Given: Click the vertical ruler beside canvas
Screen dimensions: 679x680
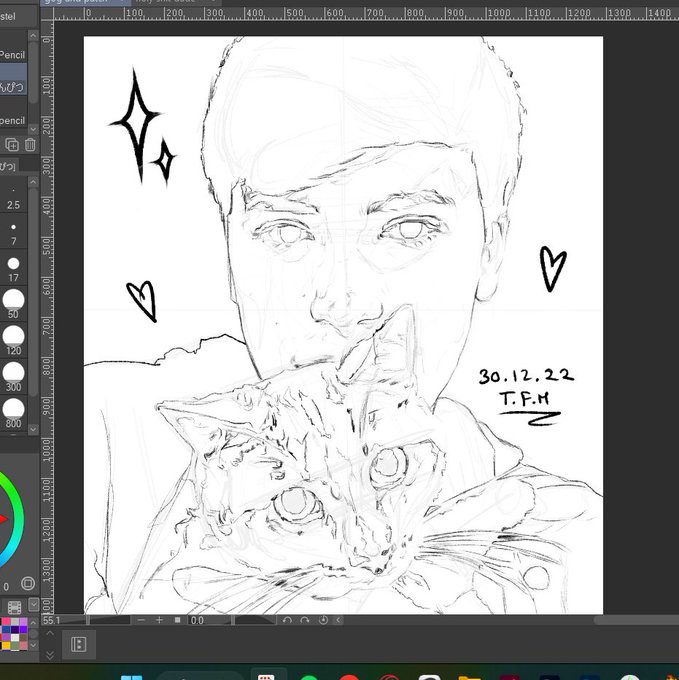Looking at the screenshot, I should pyautogui.click(x=47, y=317).
